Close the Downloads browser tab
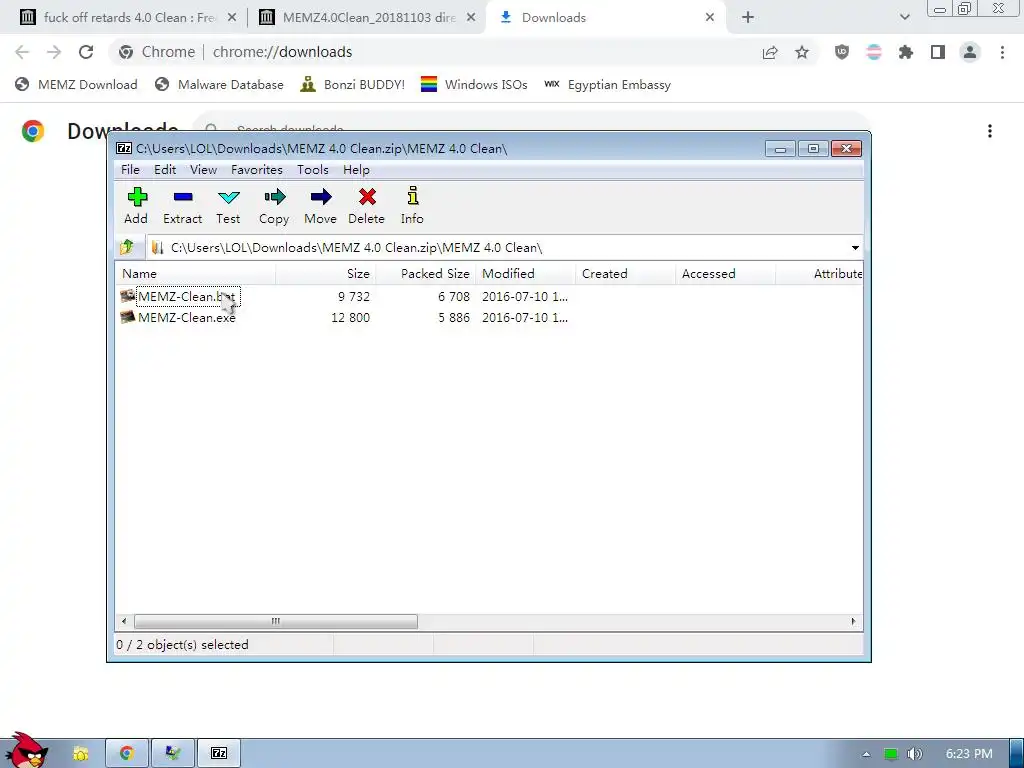1024x768 pixels. 710,18
